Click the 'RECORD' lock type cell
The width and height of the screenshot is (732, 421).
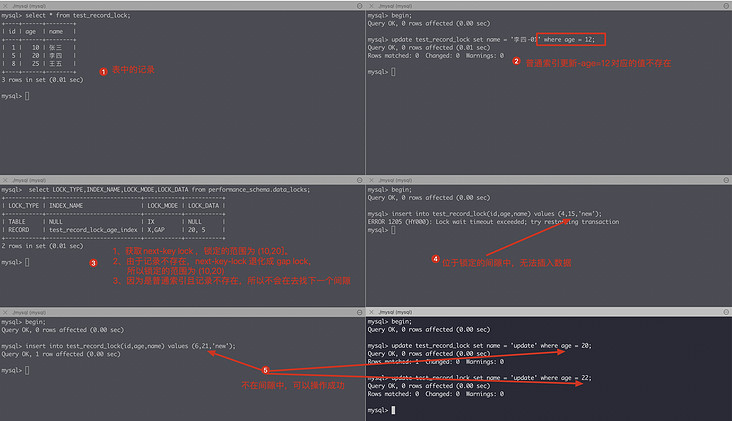19,230
